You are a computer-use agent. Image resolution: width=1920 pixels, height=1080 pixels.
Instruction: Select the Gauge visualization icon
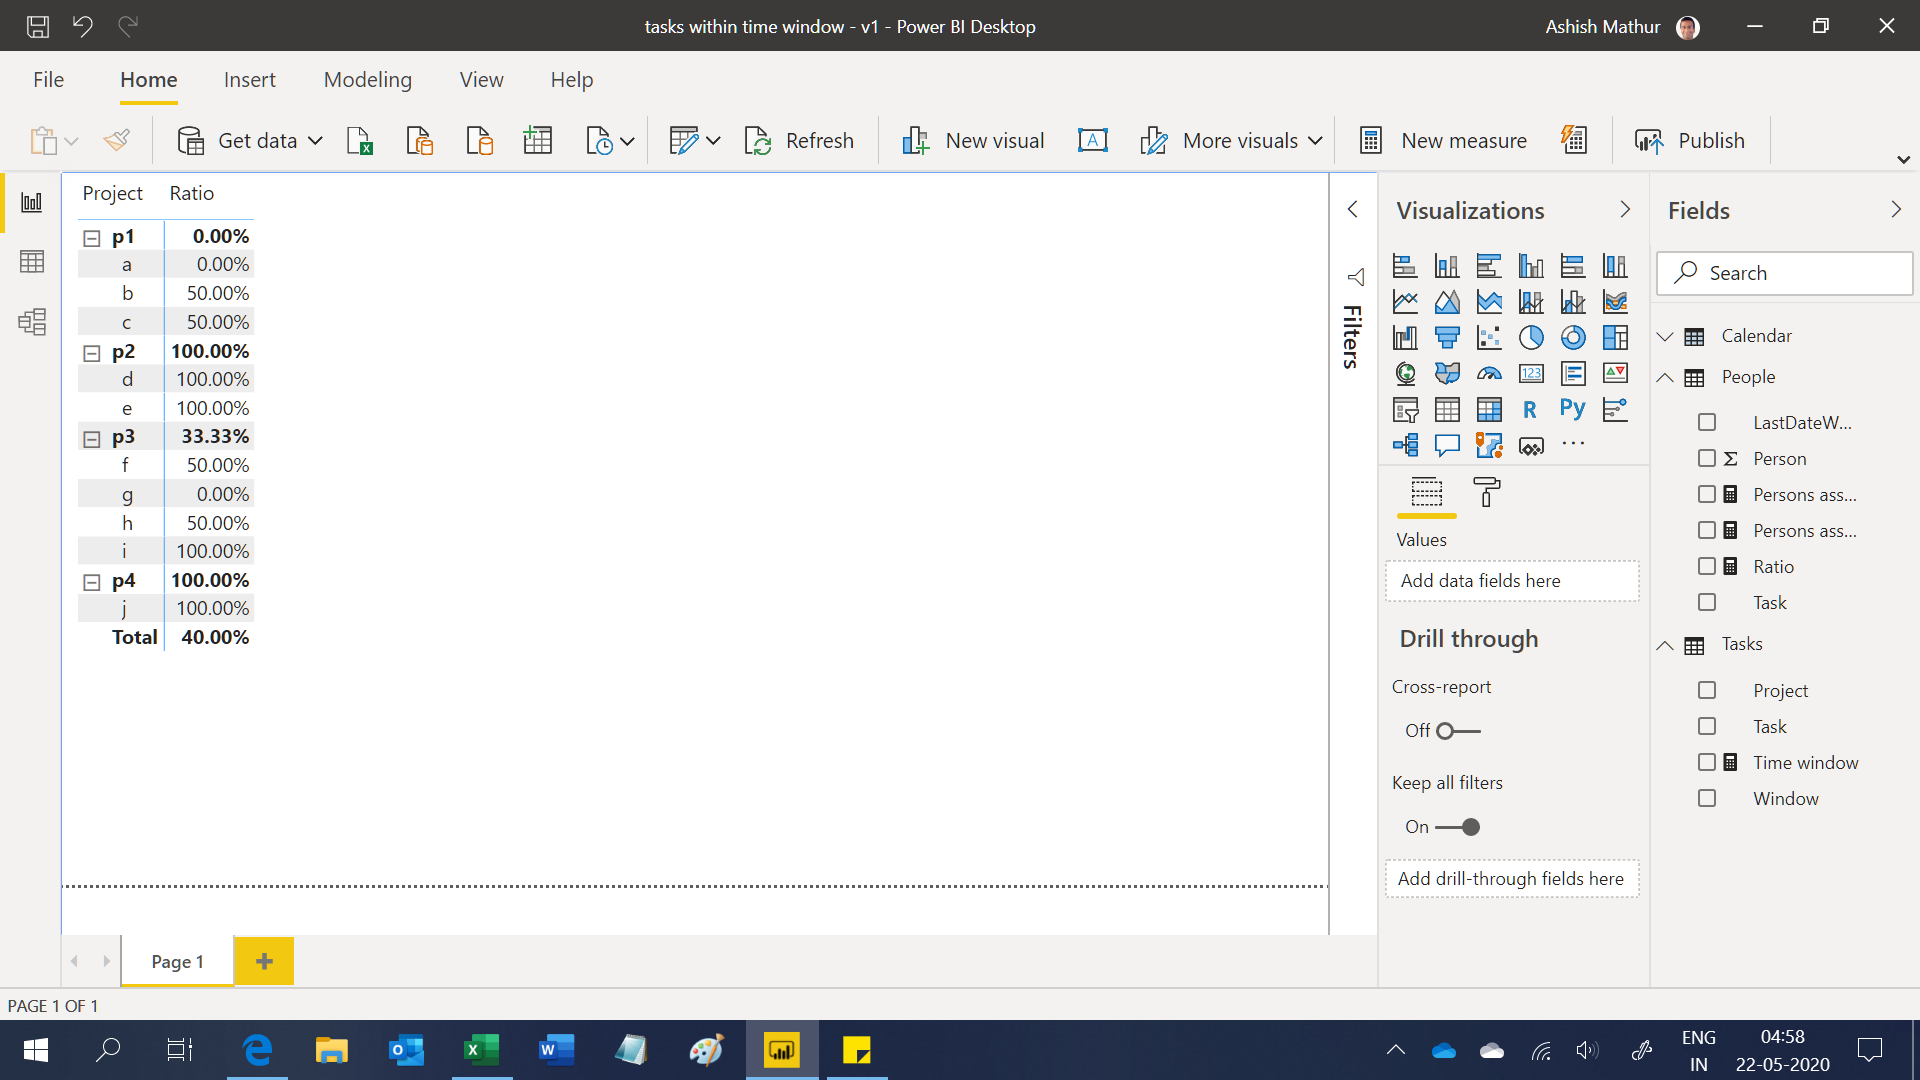[x=1489, y=374]
